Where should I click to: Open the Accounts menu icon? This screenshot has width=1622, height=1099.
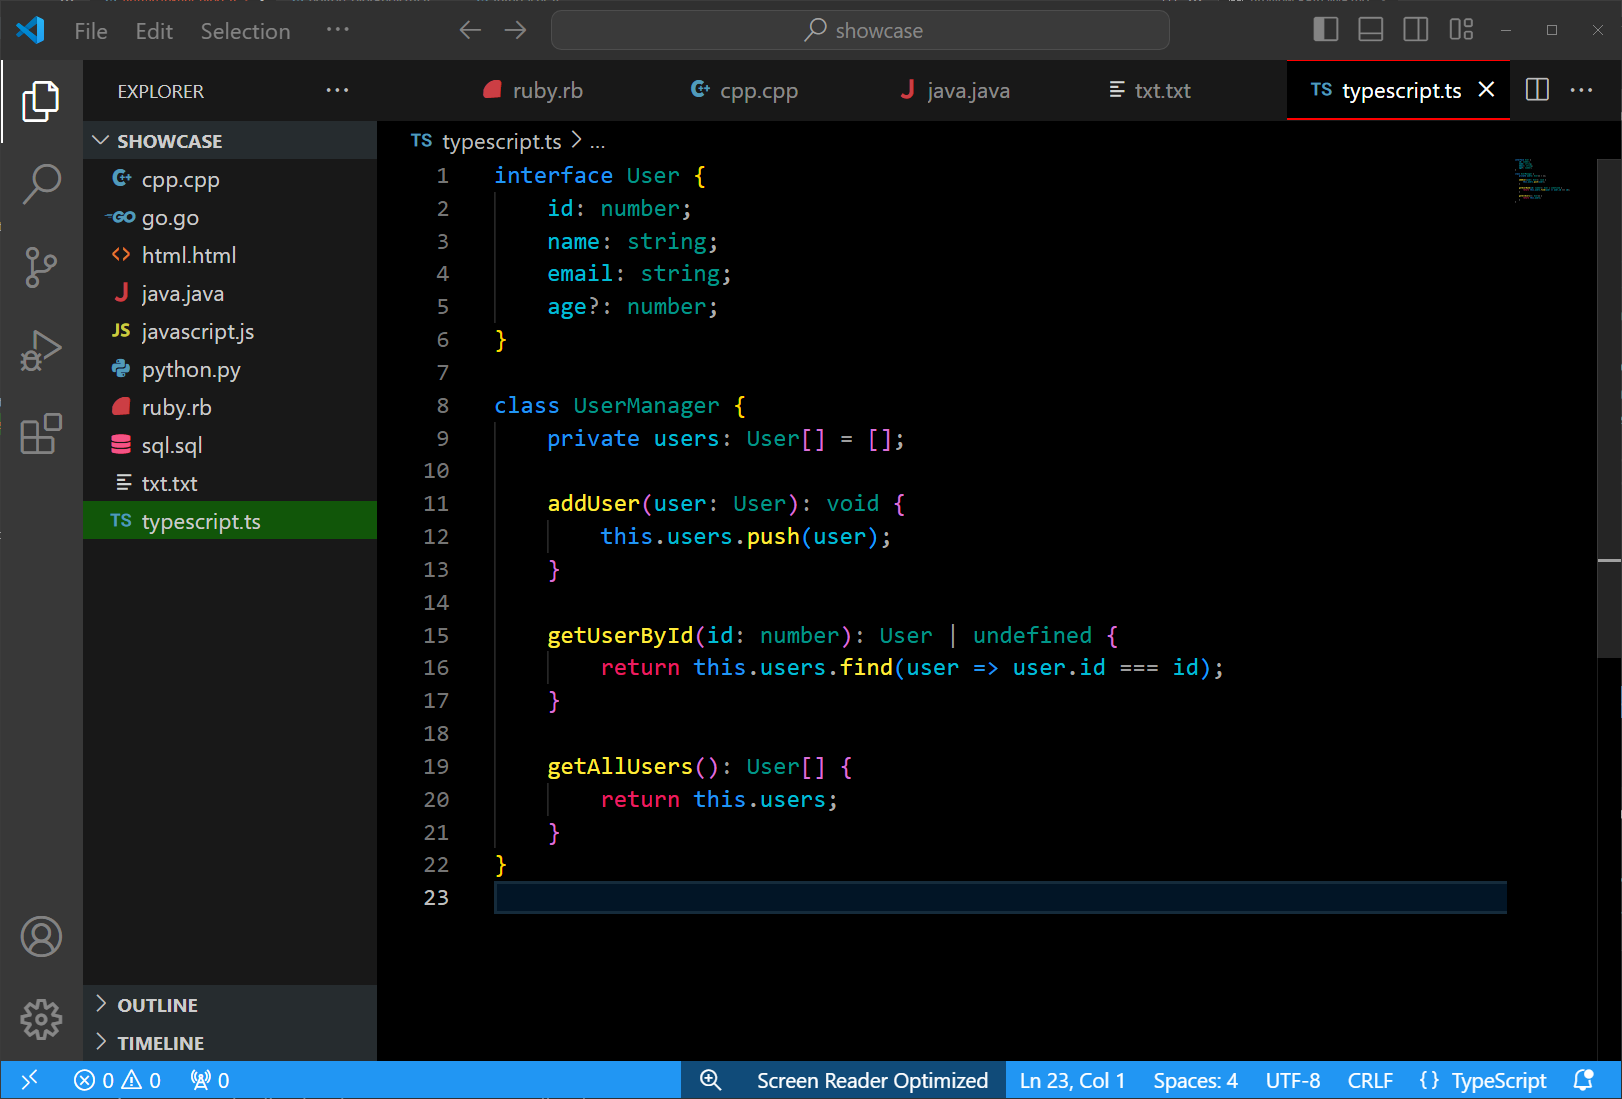tap(41, 937)
